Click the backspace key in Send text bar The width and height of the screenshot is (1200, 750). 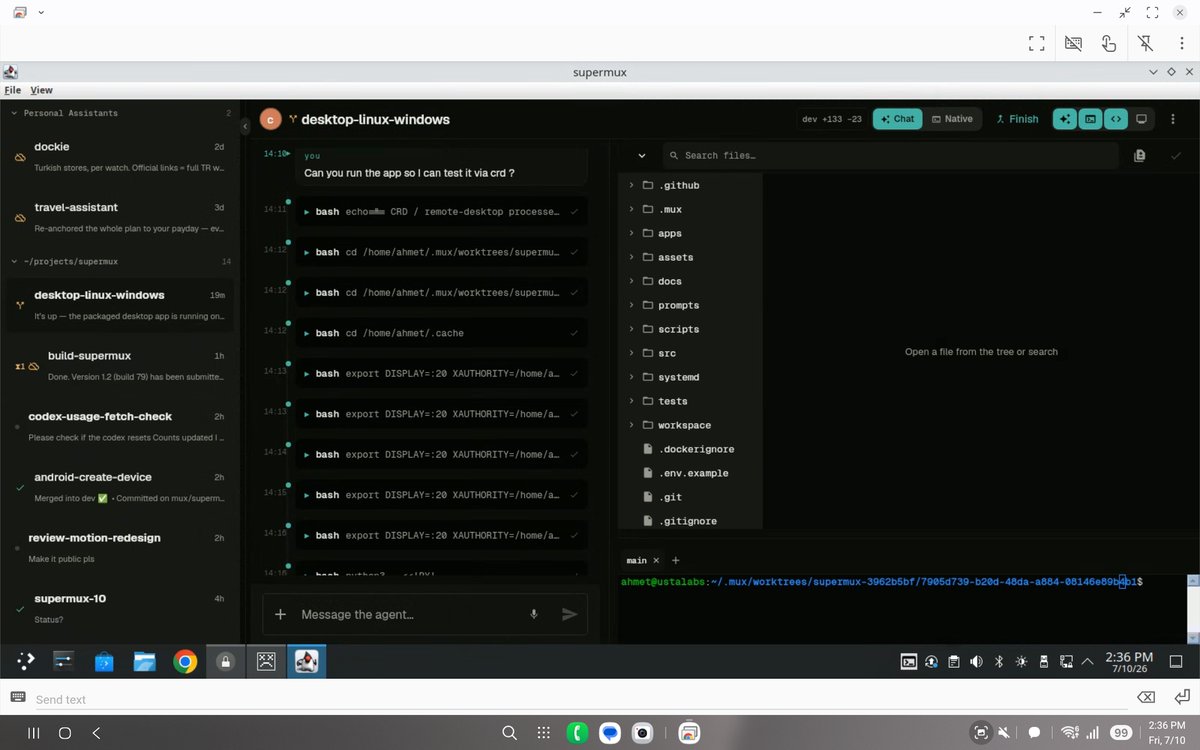click(x=1146, y=697)
